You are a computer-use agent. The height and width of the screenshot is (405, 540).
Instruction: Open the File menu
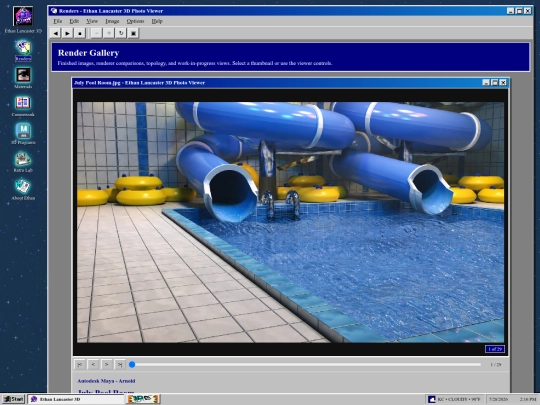tap(58, 21)
